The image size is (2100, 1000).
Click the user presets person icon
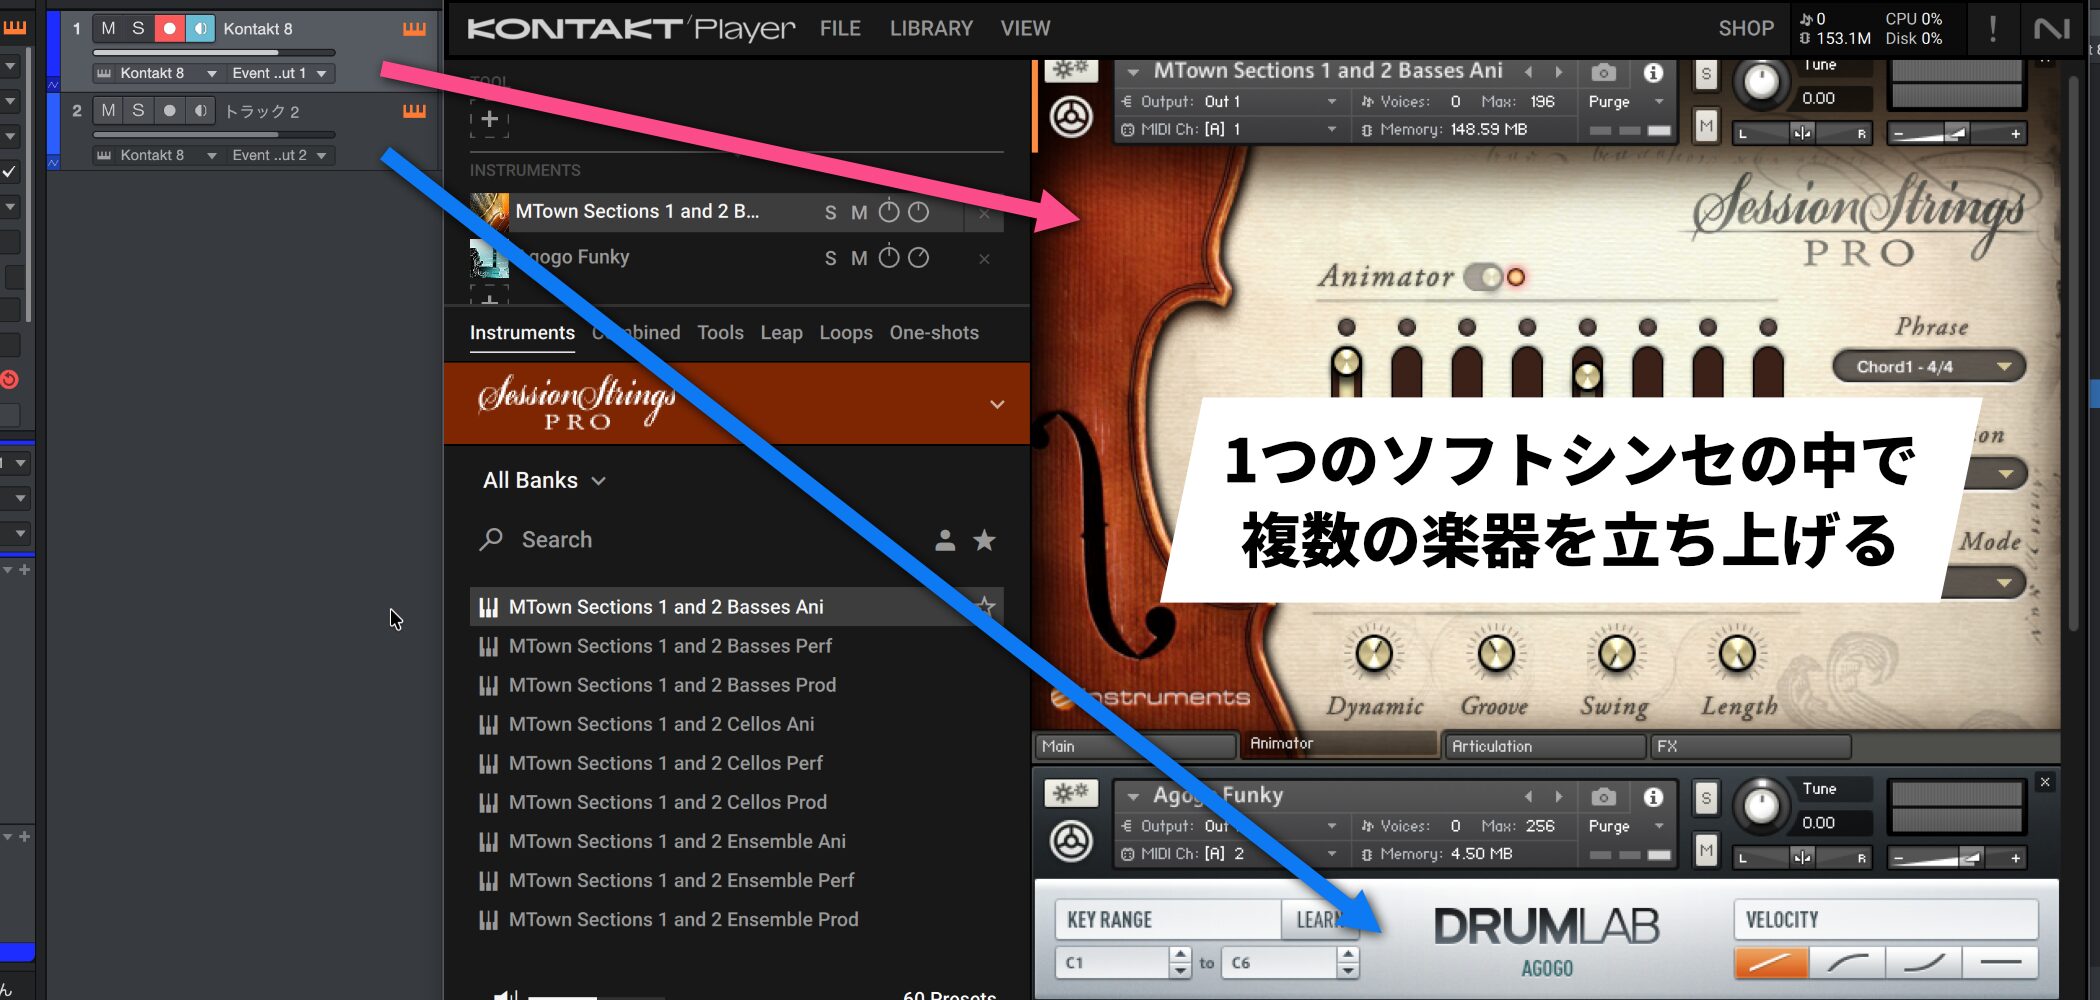[944, 541]
